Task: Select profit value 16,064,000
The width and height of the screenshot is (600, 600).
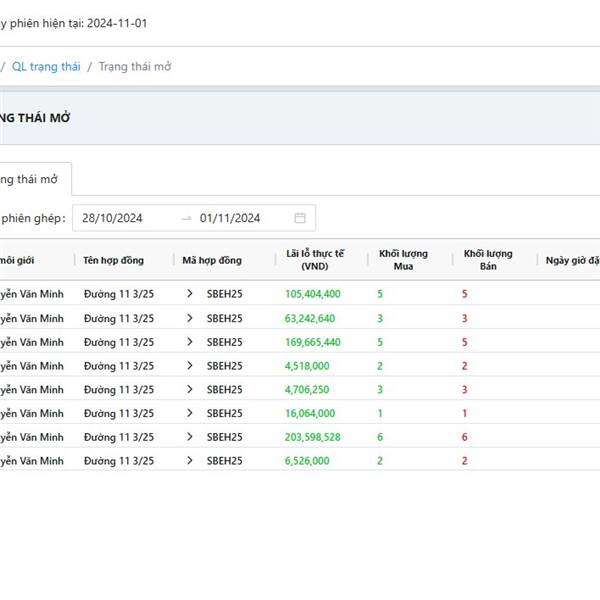Action: pos(310,413)
